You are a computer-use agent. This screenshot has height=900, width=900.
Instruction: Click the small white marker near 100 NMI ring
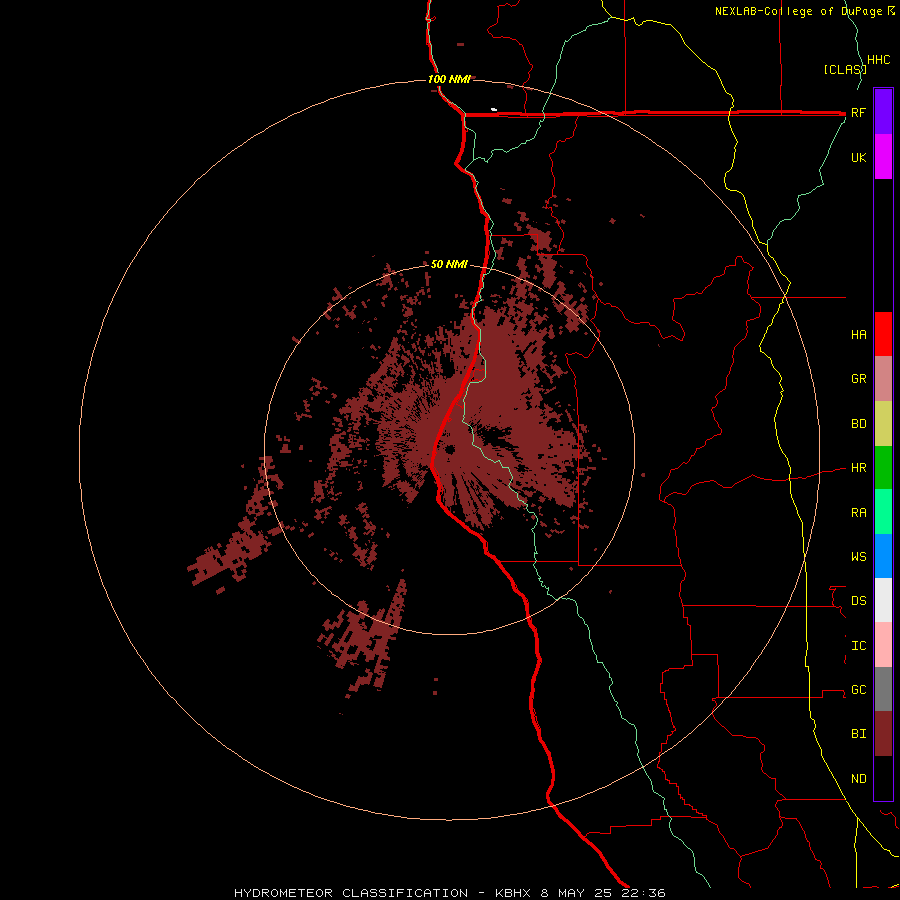point(494,109)
